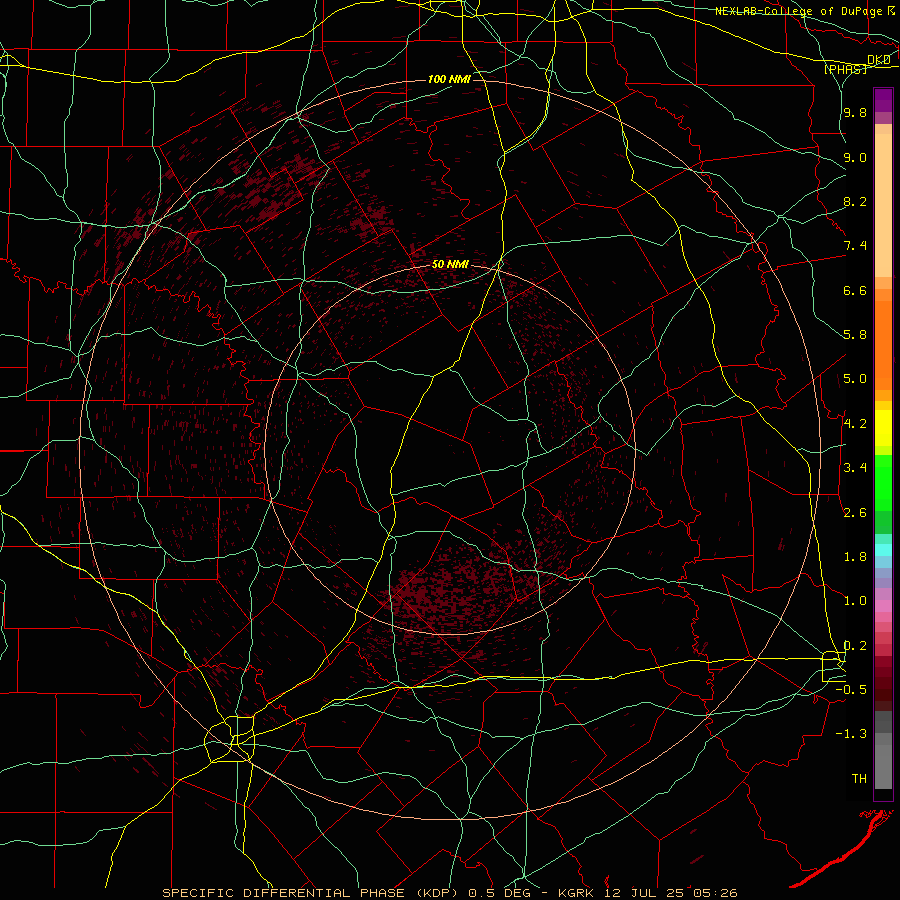Screen dimensions: 900x900
Task: Click the 1.0 value on color scale
Action: (855, 601)
